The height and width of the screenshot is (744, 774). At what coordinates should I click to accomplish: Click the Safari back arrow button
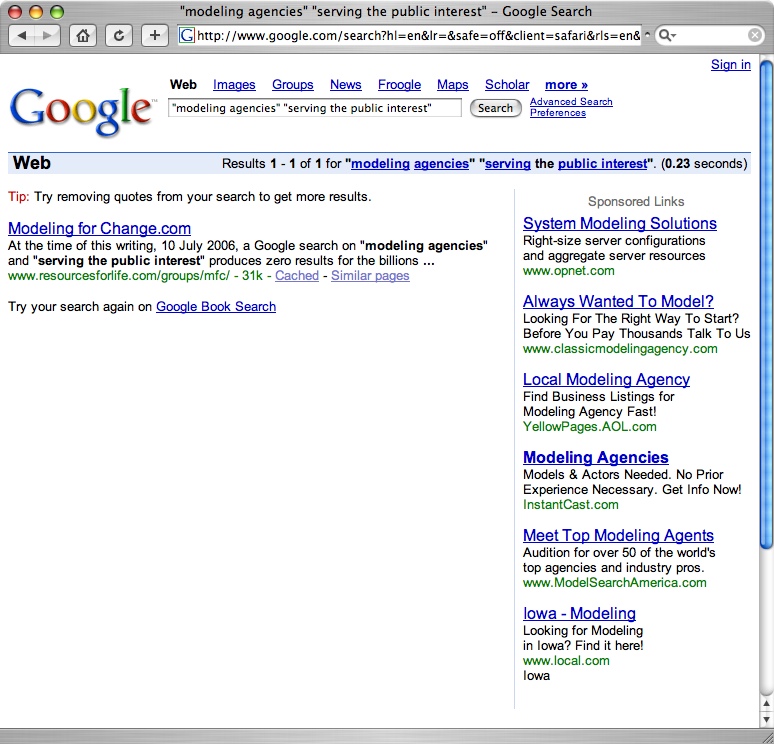click(x=23, y=36)
